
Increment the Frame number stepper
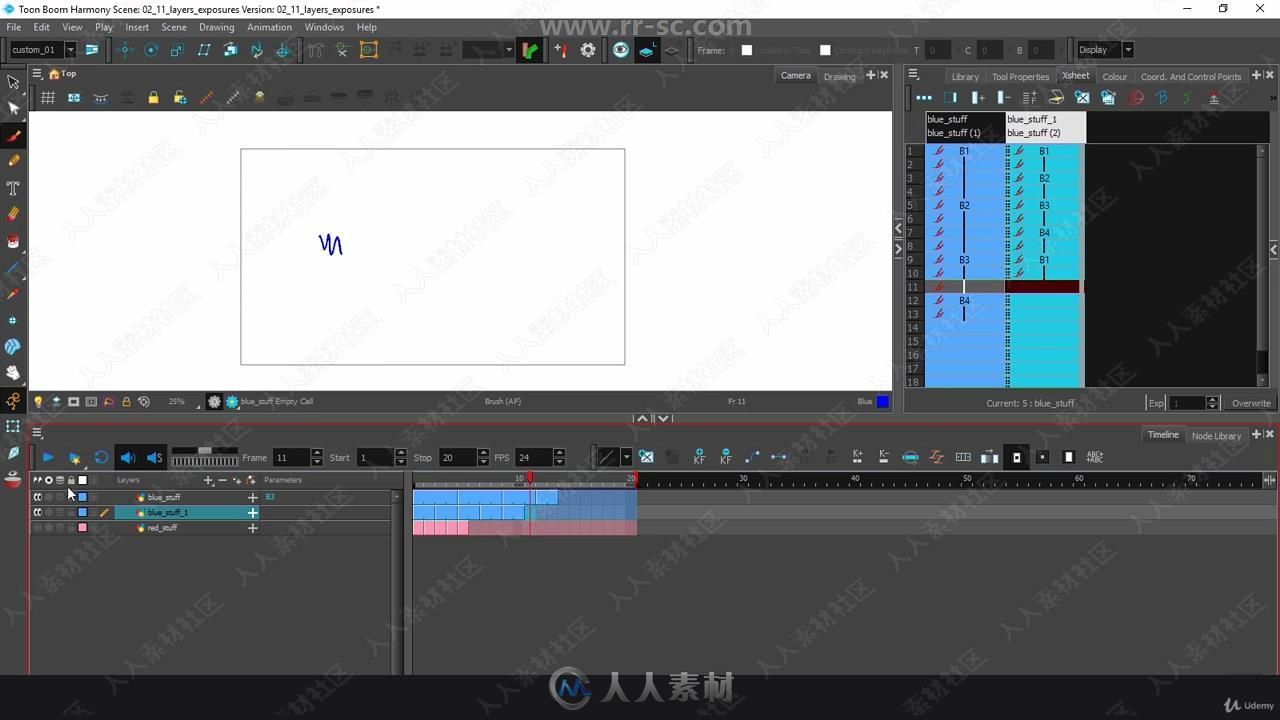click(317, 453)
